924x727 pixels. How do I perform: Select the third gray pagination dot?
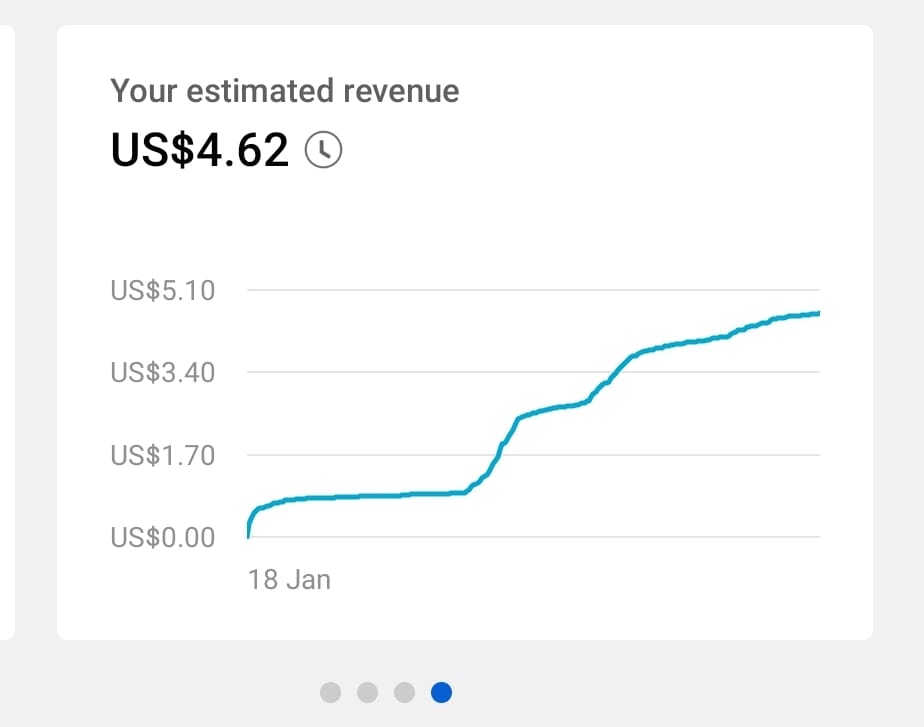point(404,692)
